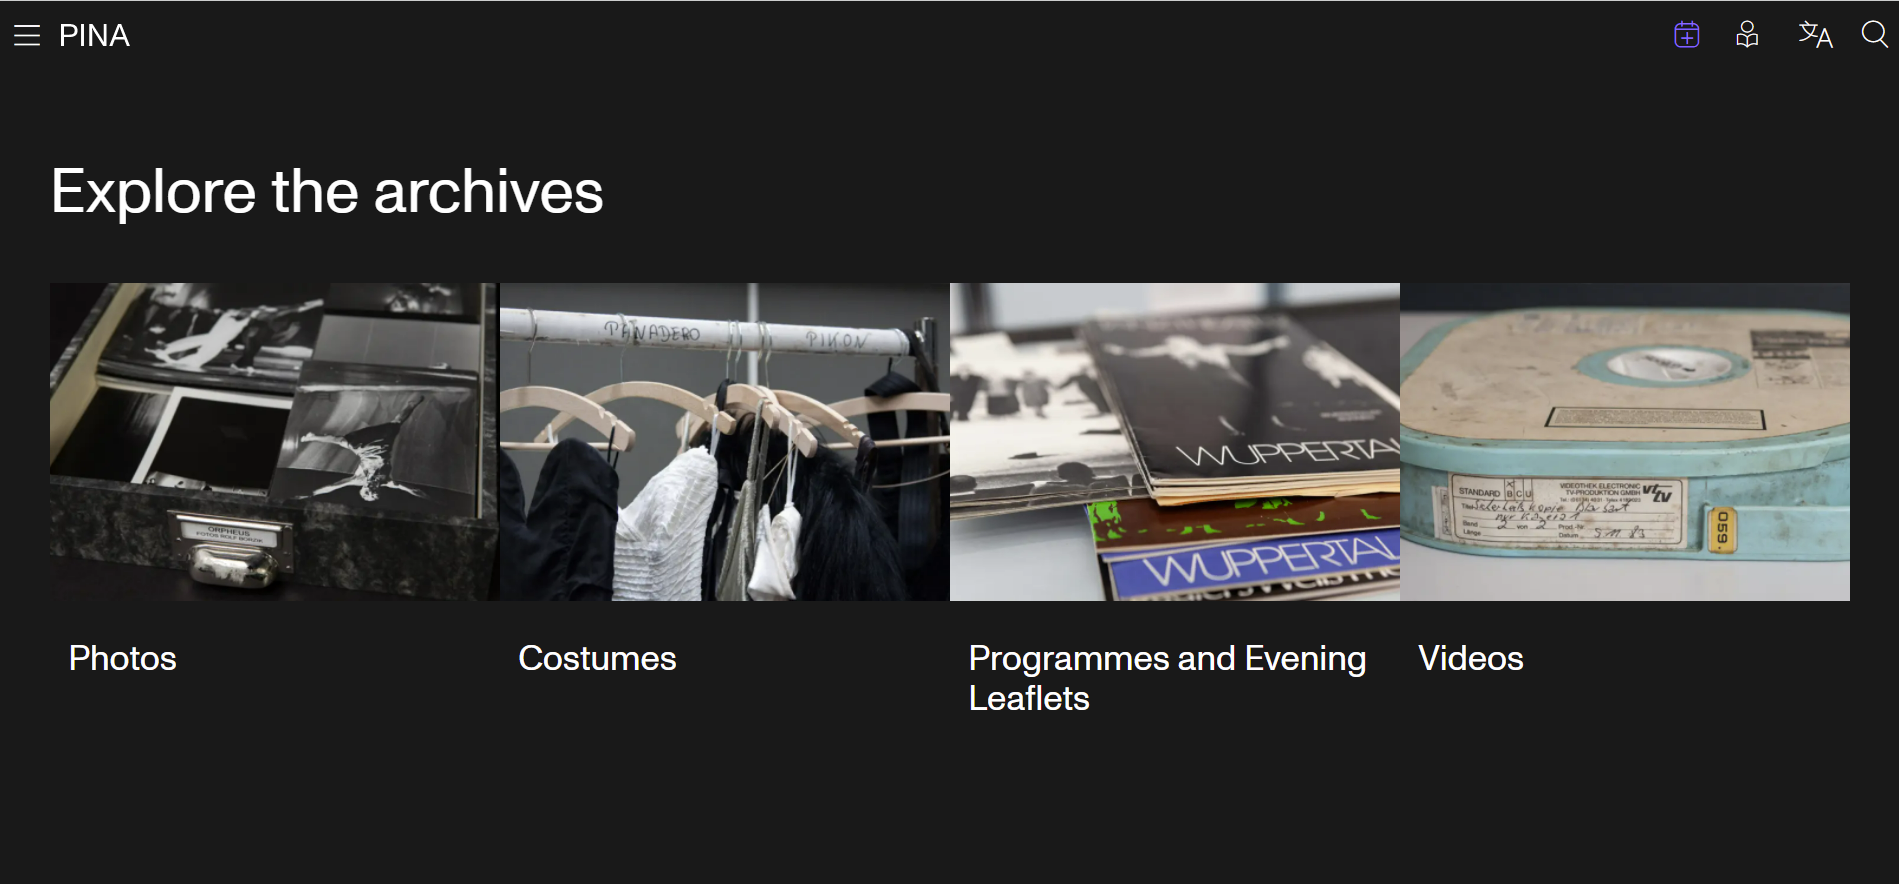Select the Photos text link
This screenshot has height=884, width=1899.
122,658
